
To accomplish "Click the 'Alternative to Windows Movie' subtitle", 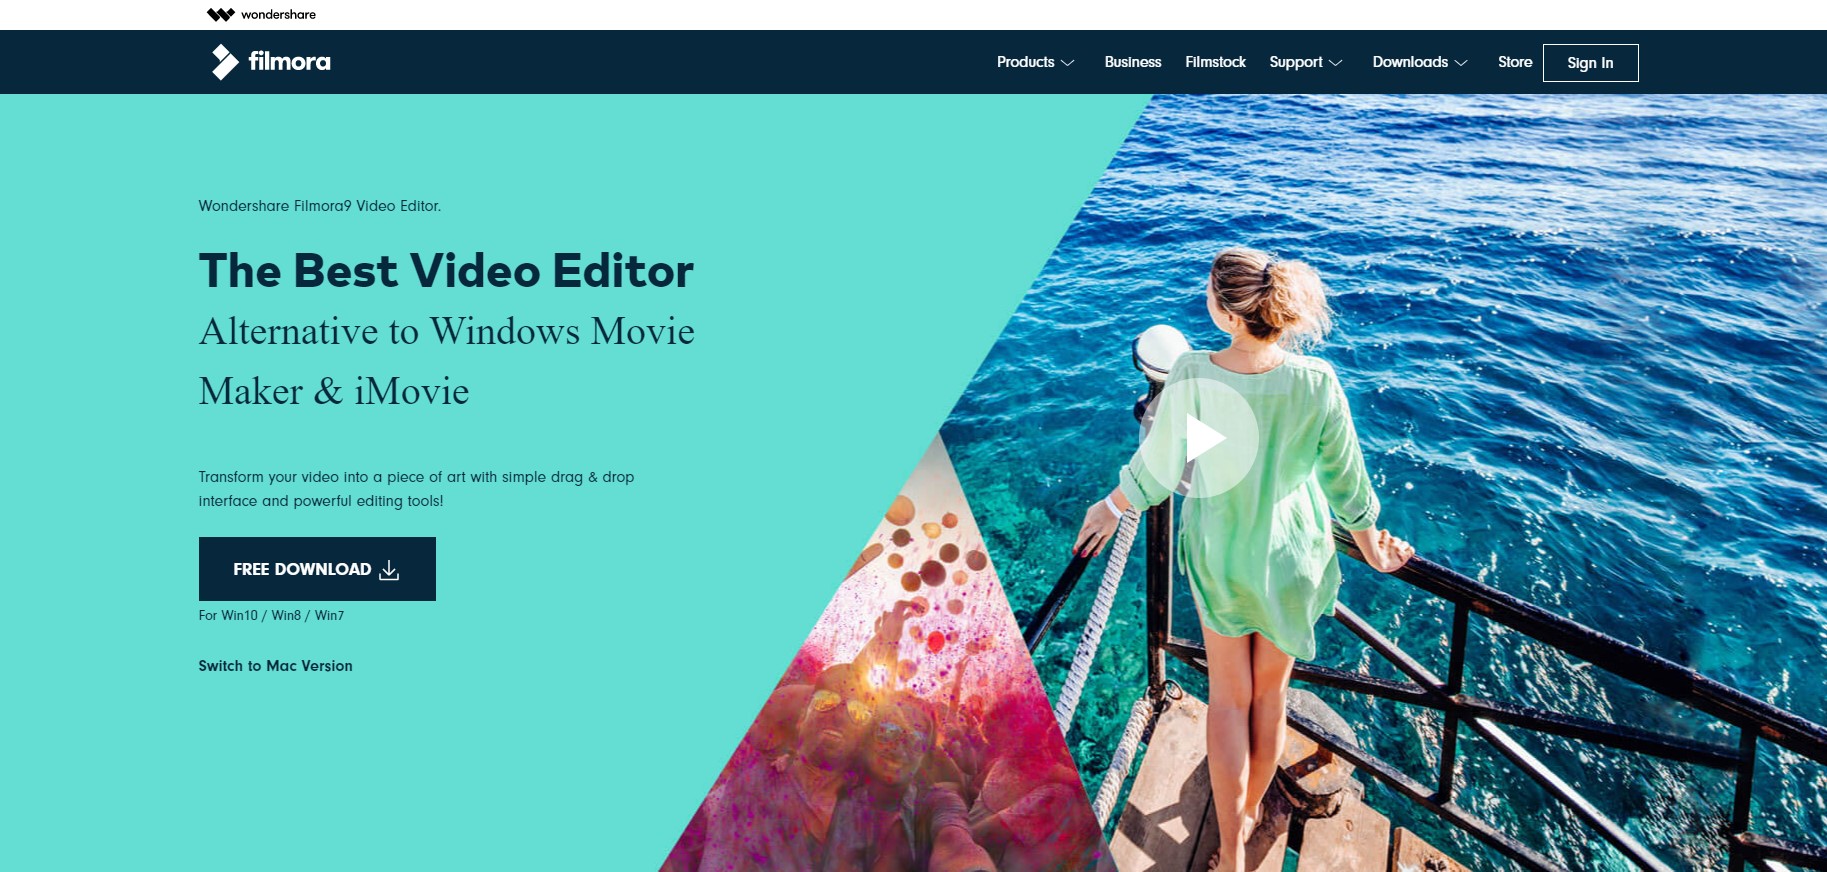I will tap(446, 331).
